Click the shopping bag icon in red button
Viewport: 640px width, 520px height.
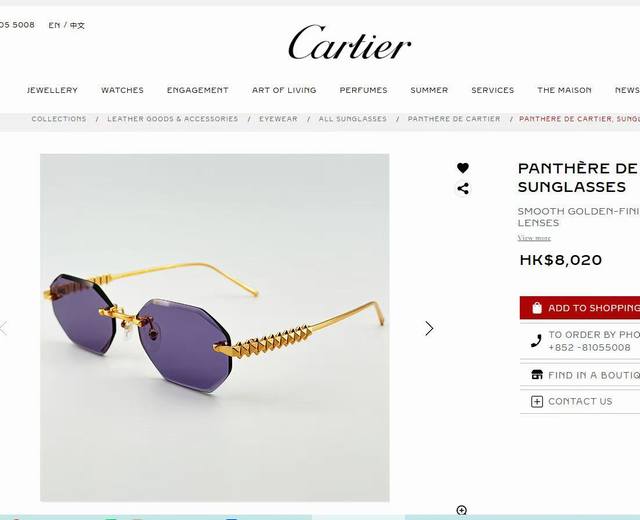coord(537,308)
